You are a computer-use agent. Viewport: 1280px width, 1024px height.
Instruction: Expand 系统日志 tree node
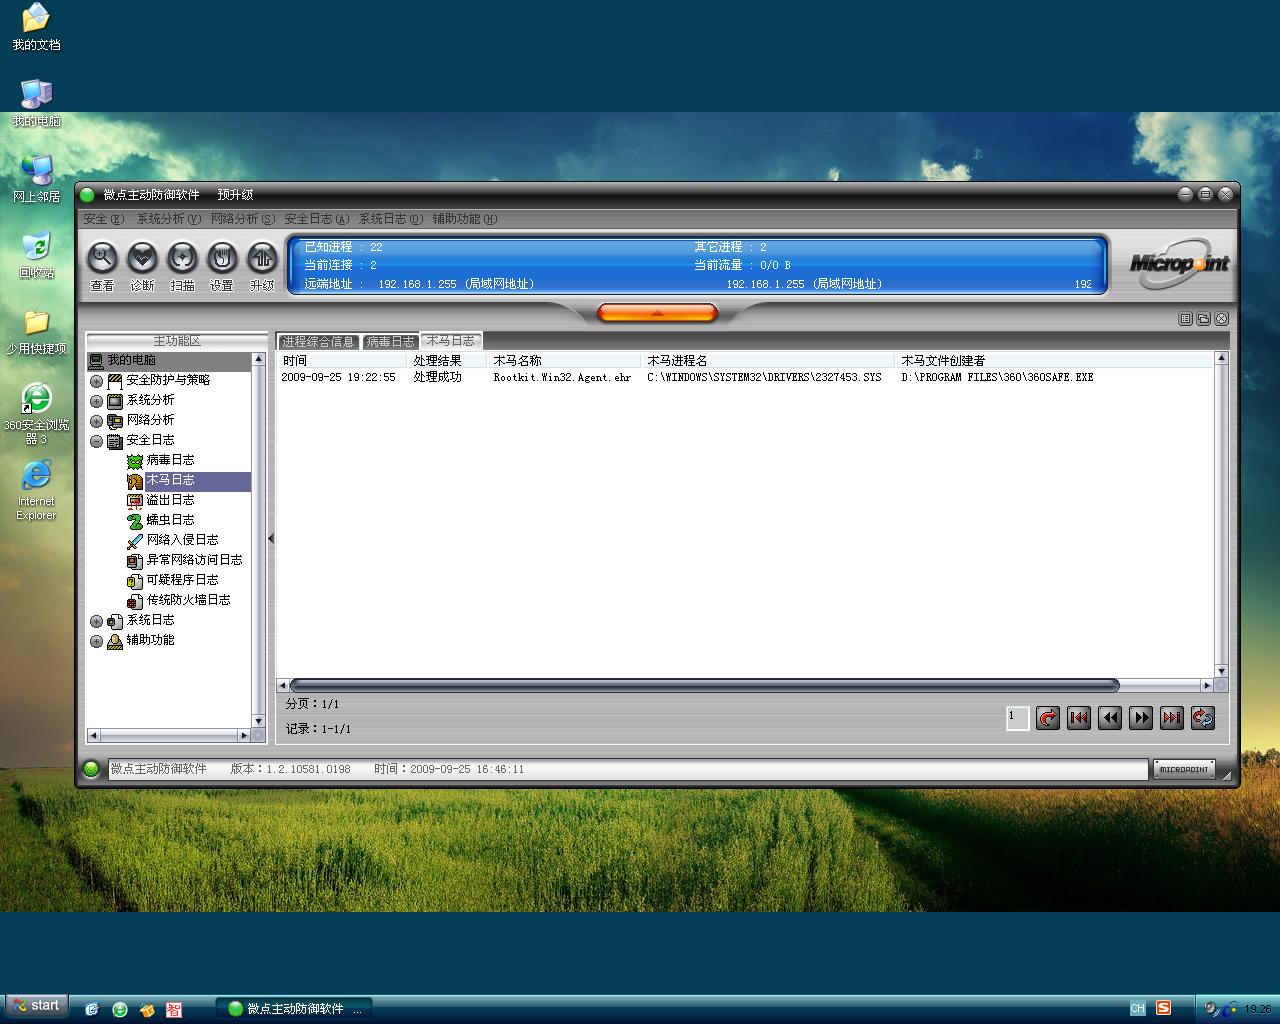click(96, 621)
